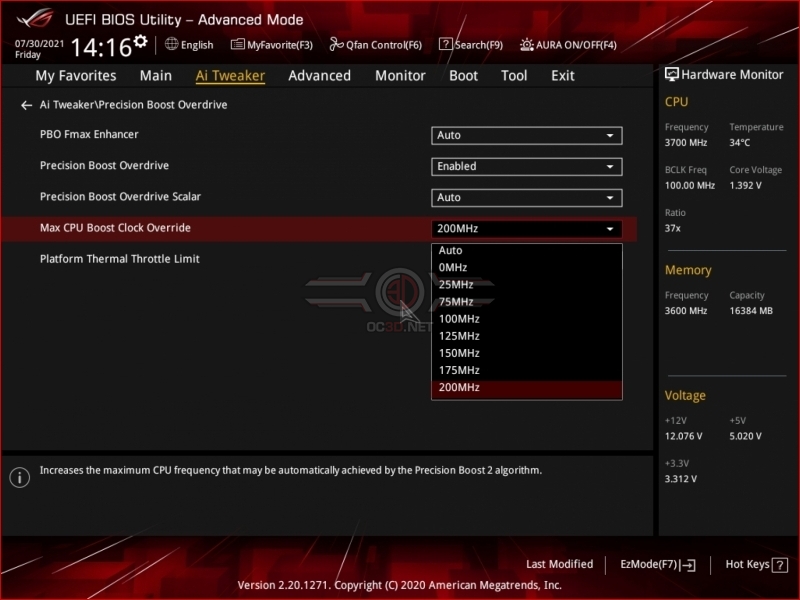
Task: Switch to the Boot tab
Action: (x=463, y=76)
